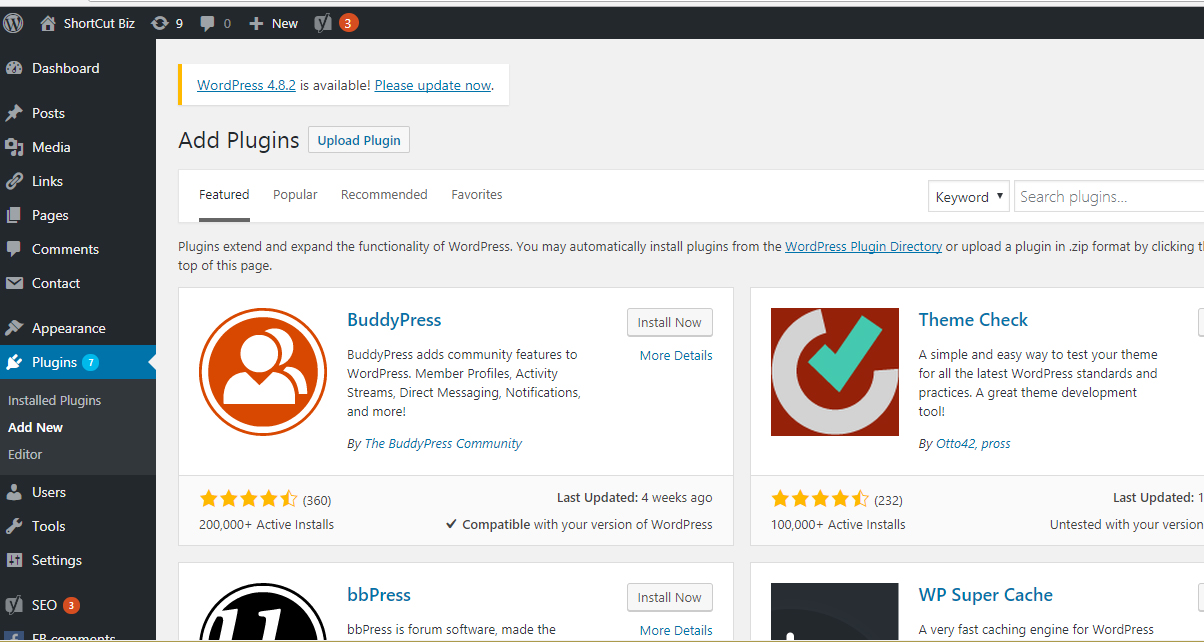
Task: Open the bbPress plugin title
Action: pos(379,595)
